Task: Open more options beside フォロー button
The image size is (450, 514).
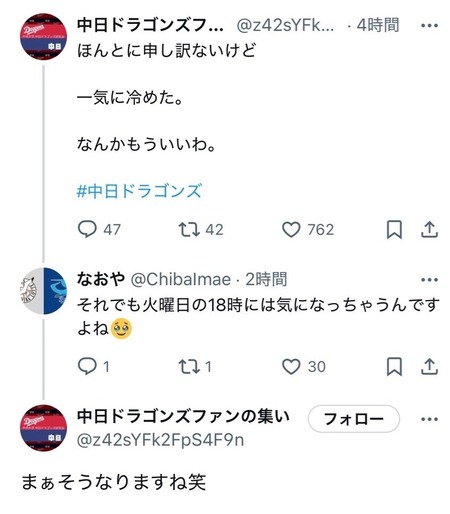Action: coord(429,419)
